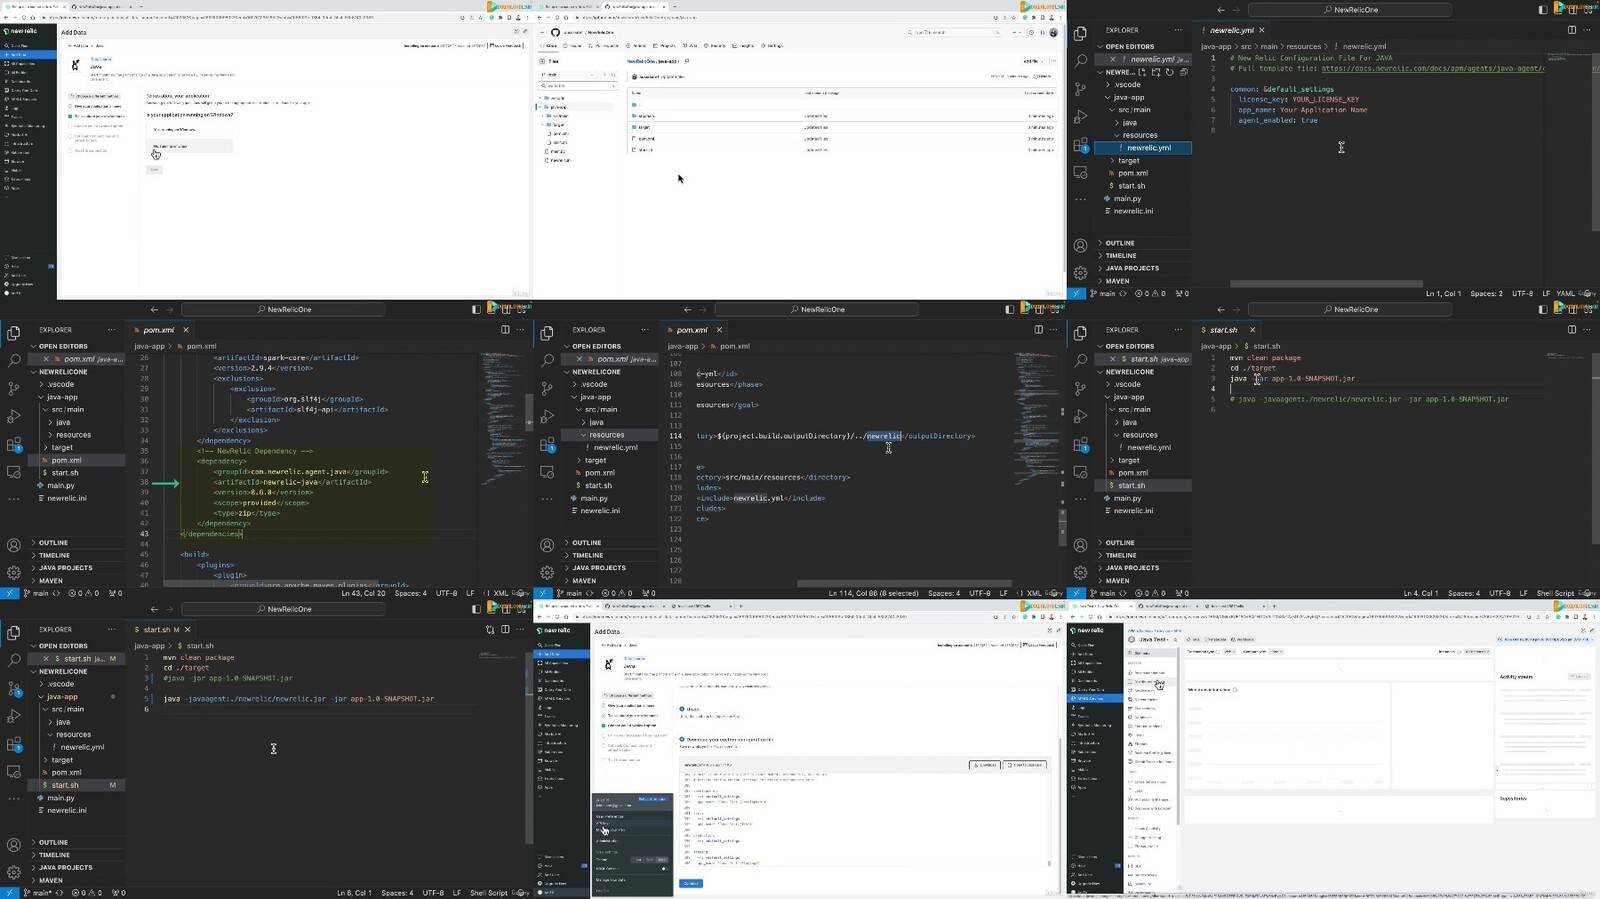
Task: Select start.sh M tab in modified window
Action: [x=162, y=630]
